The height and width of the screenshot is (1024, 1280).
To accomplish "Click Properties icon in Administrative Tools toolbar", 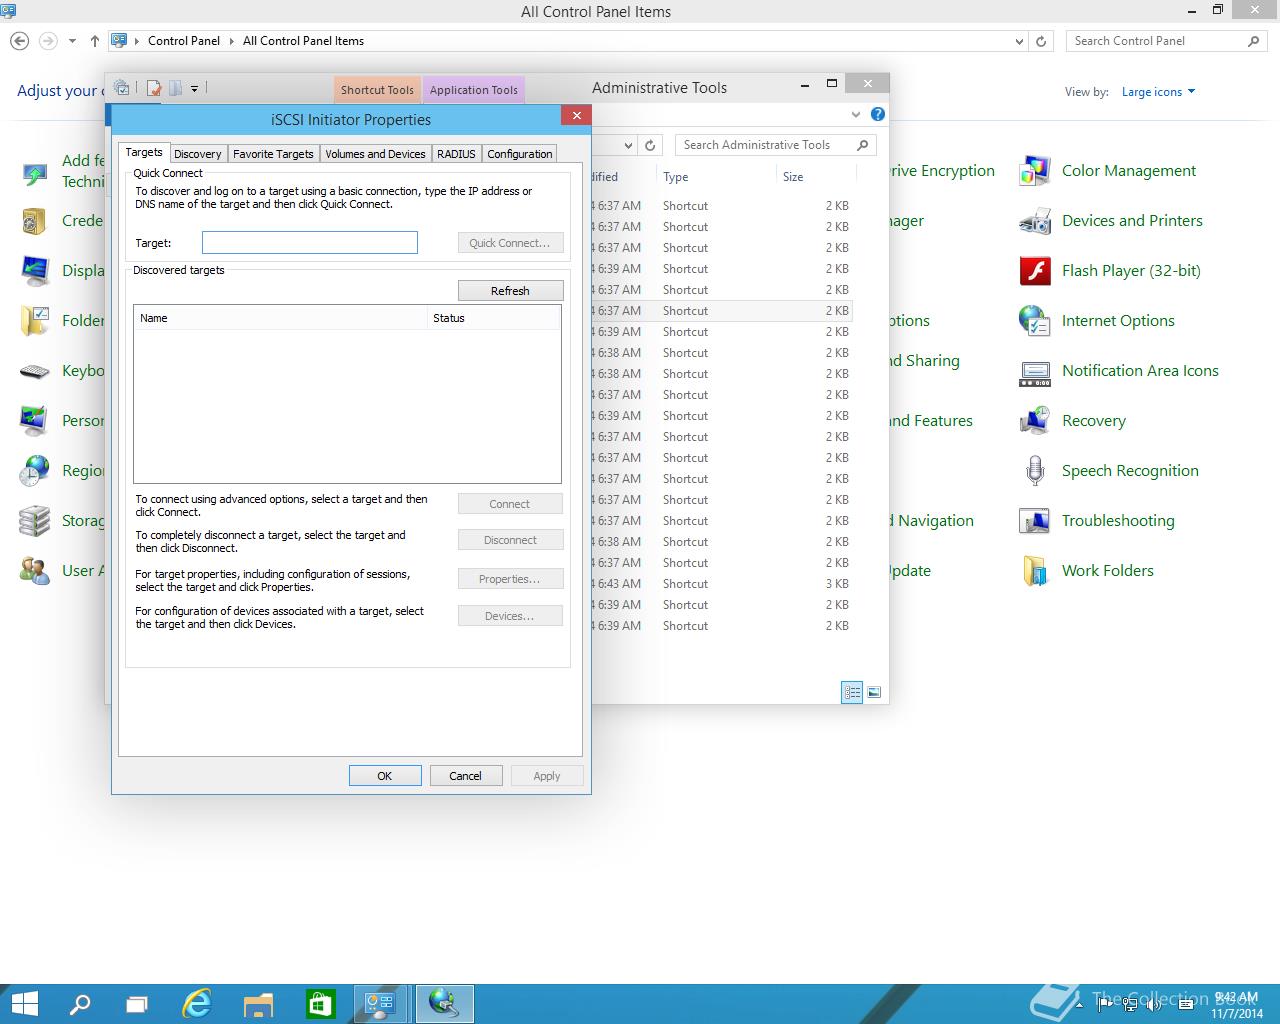I will click(154, 88).
